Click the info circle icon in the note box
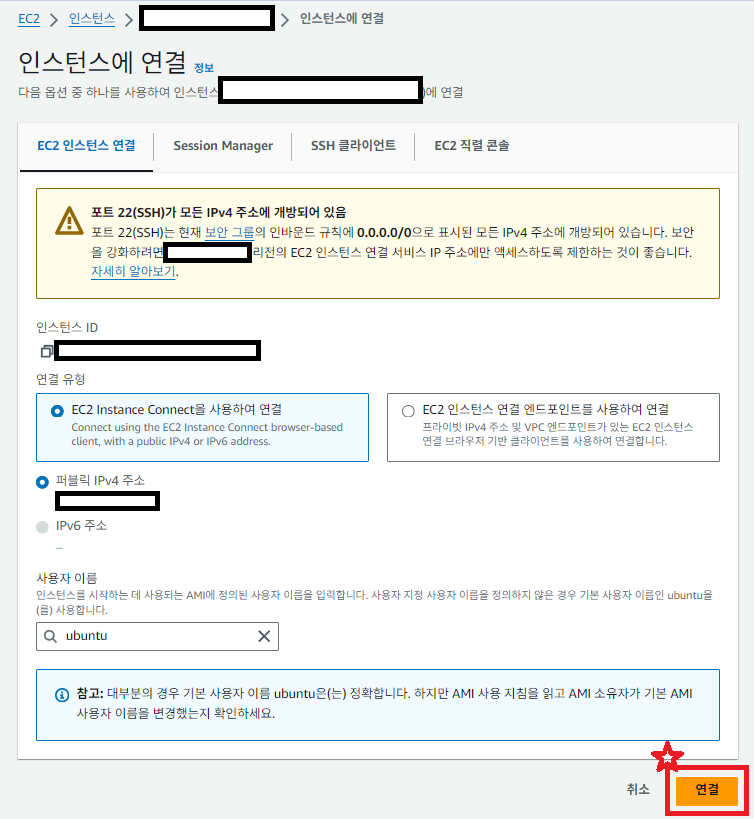 62,695
